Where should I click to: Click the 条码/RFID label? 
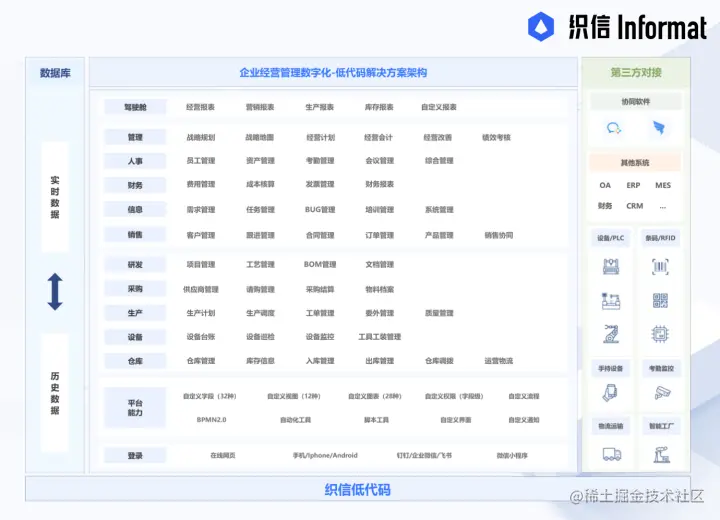click(x=660, y=238)
